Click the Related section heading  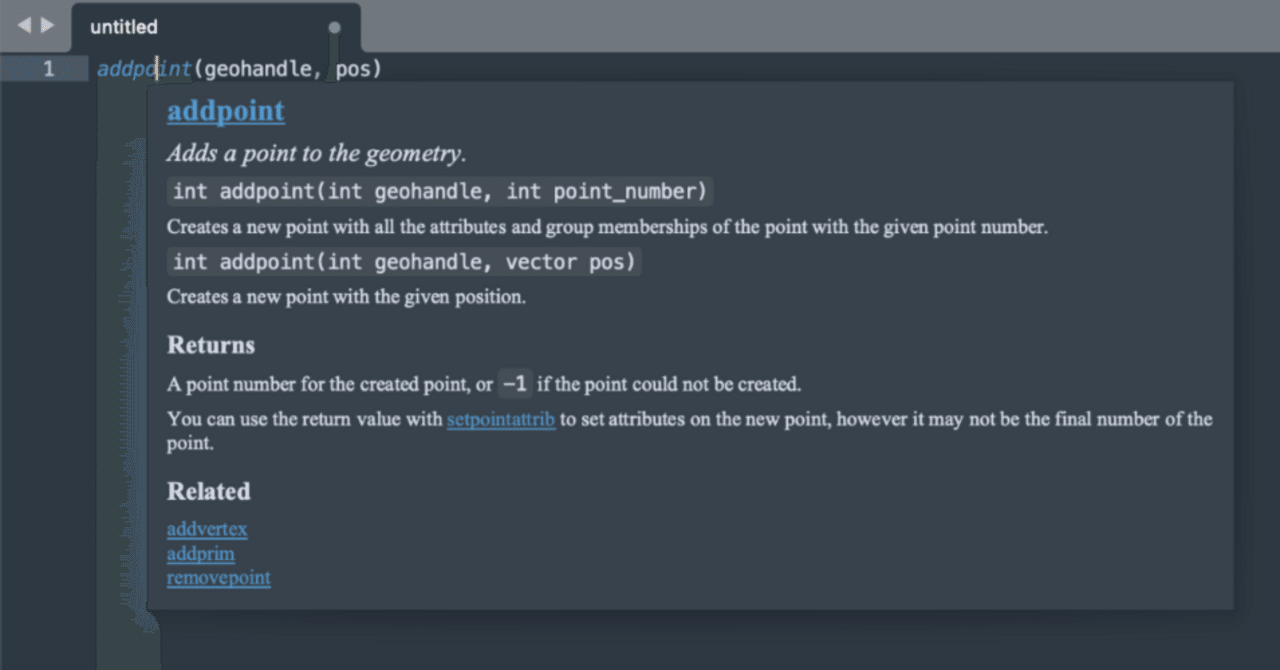209,491
